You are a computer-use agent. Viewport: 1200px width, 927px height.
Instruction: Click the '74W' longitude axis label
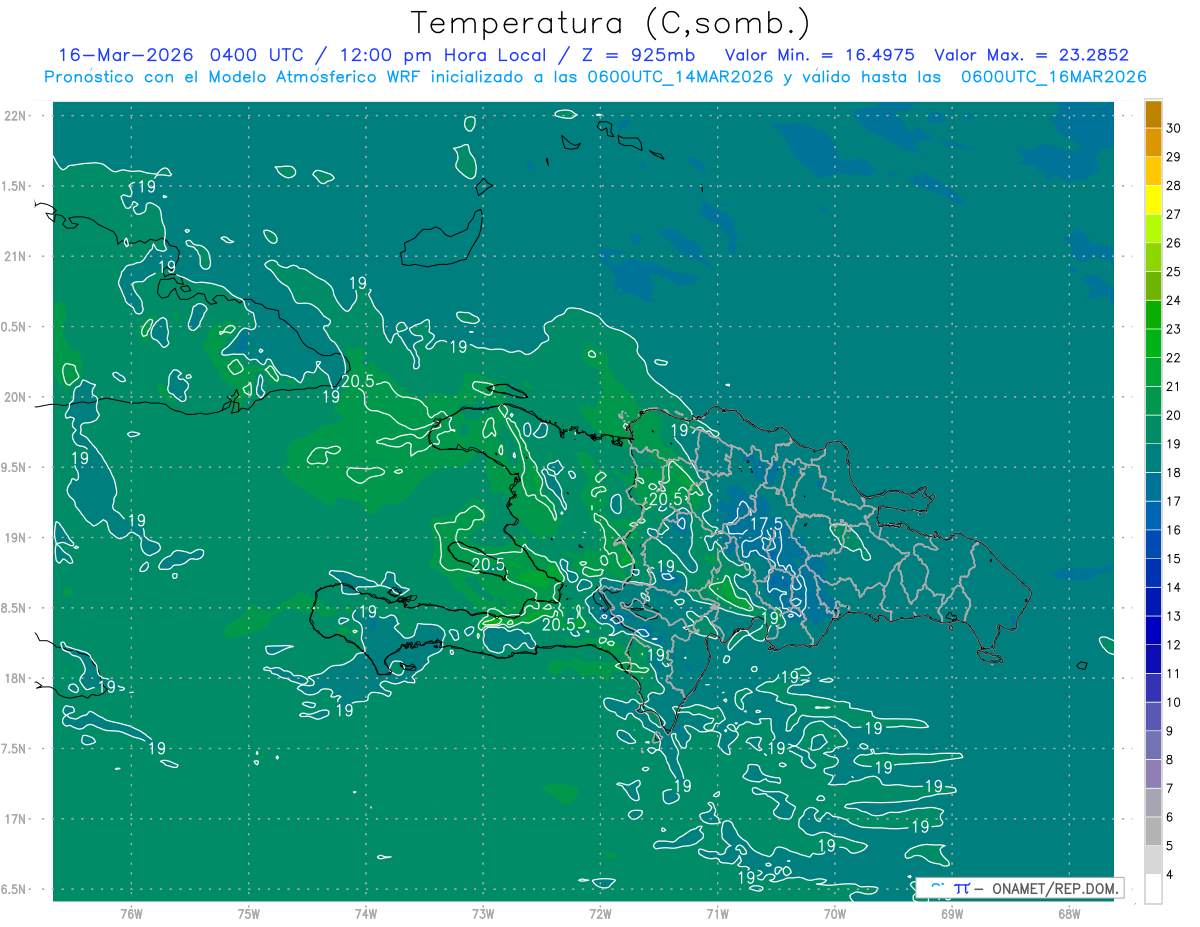(366, 914)
